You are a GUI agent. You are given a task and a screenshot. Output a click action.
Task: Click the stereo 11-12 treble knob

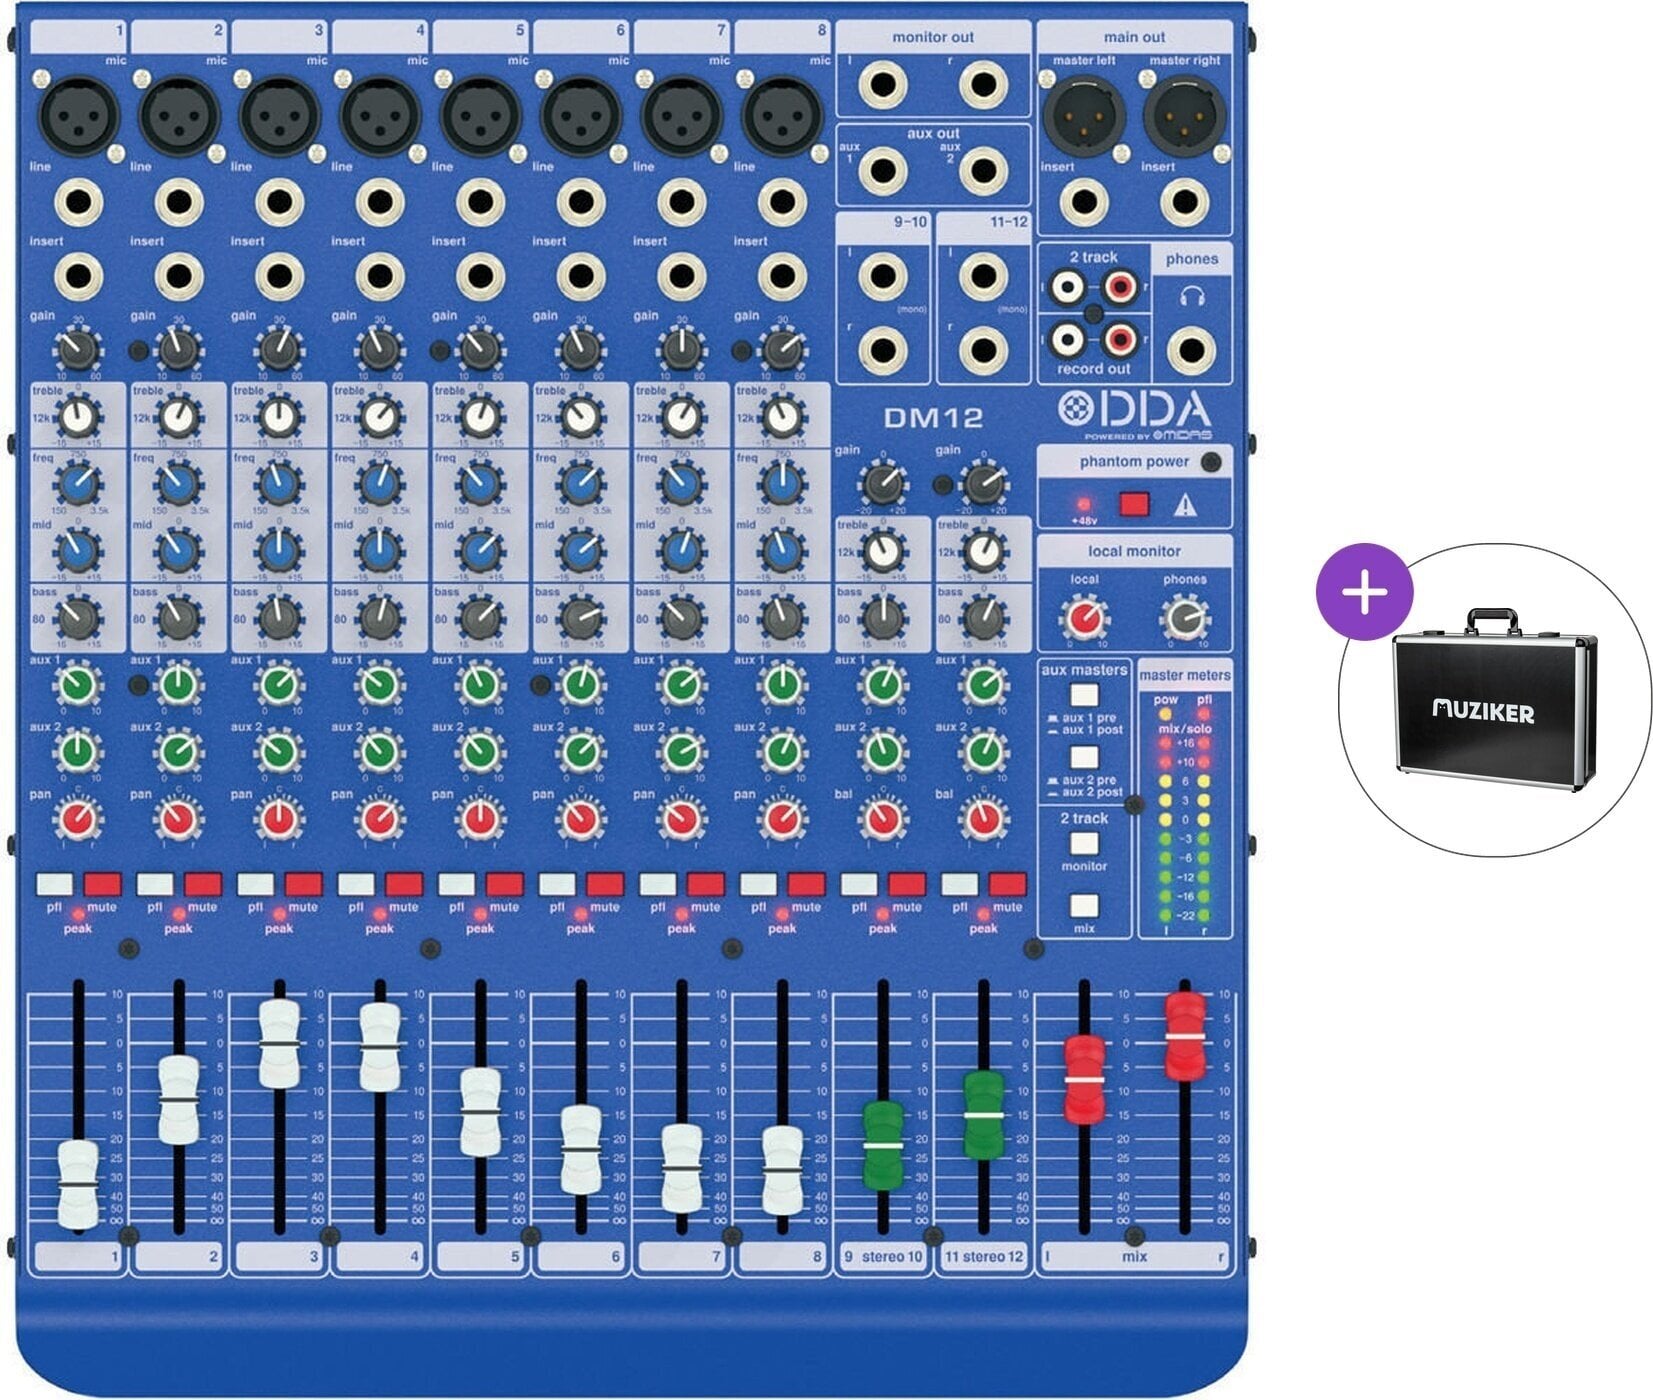983,551
